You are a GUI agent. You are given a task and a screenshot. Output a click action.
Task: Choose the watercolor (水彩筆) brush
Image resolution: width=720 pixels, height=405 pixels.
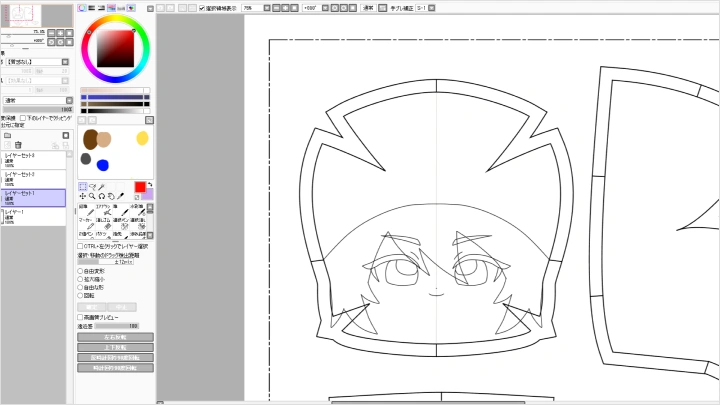click(138, 210)
